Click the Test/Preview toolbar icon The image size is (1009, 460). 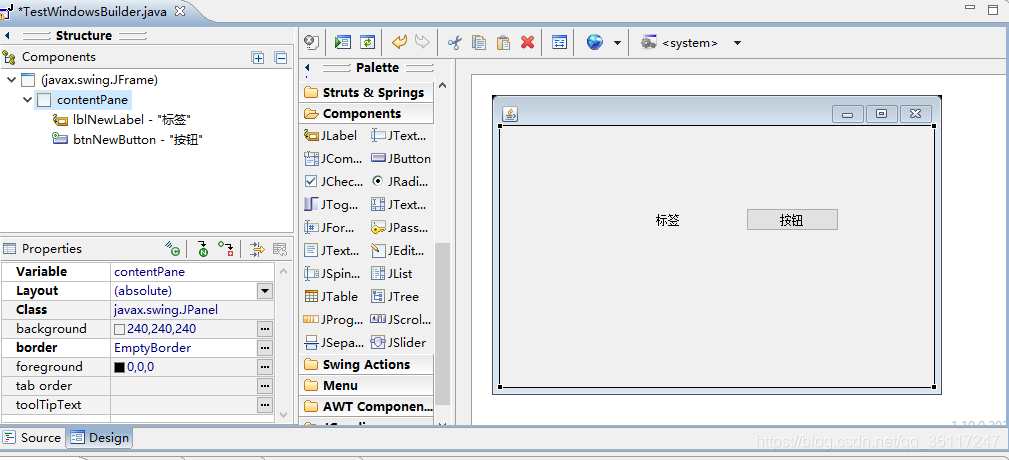342,42
